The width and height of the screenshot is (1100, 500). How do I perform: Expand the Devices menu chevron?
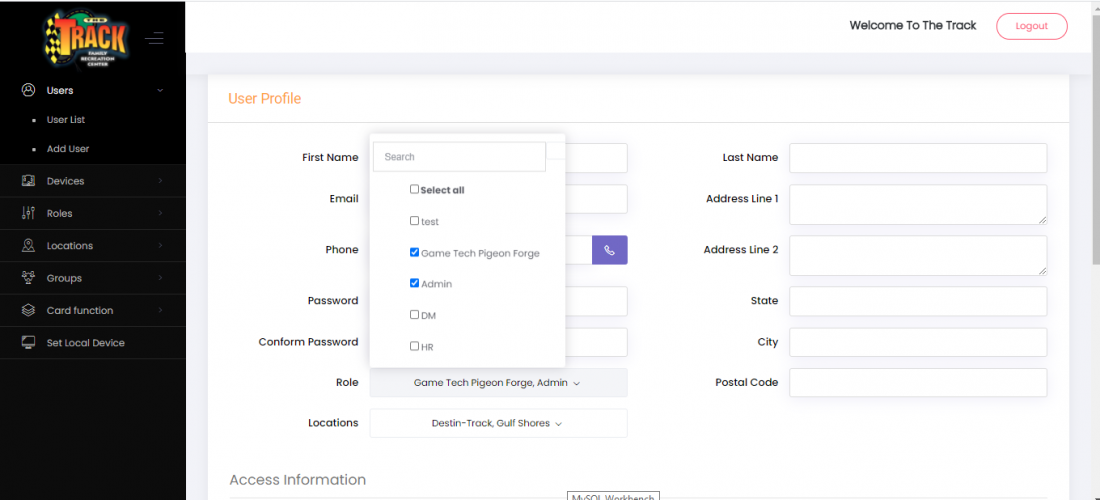[x=160, y=181]
